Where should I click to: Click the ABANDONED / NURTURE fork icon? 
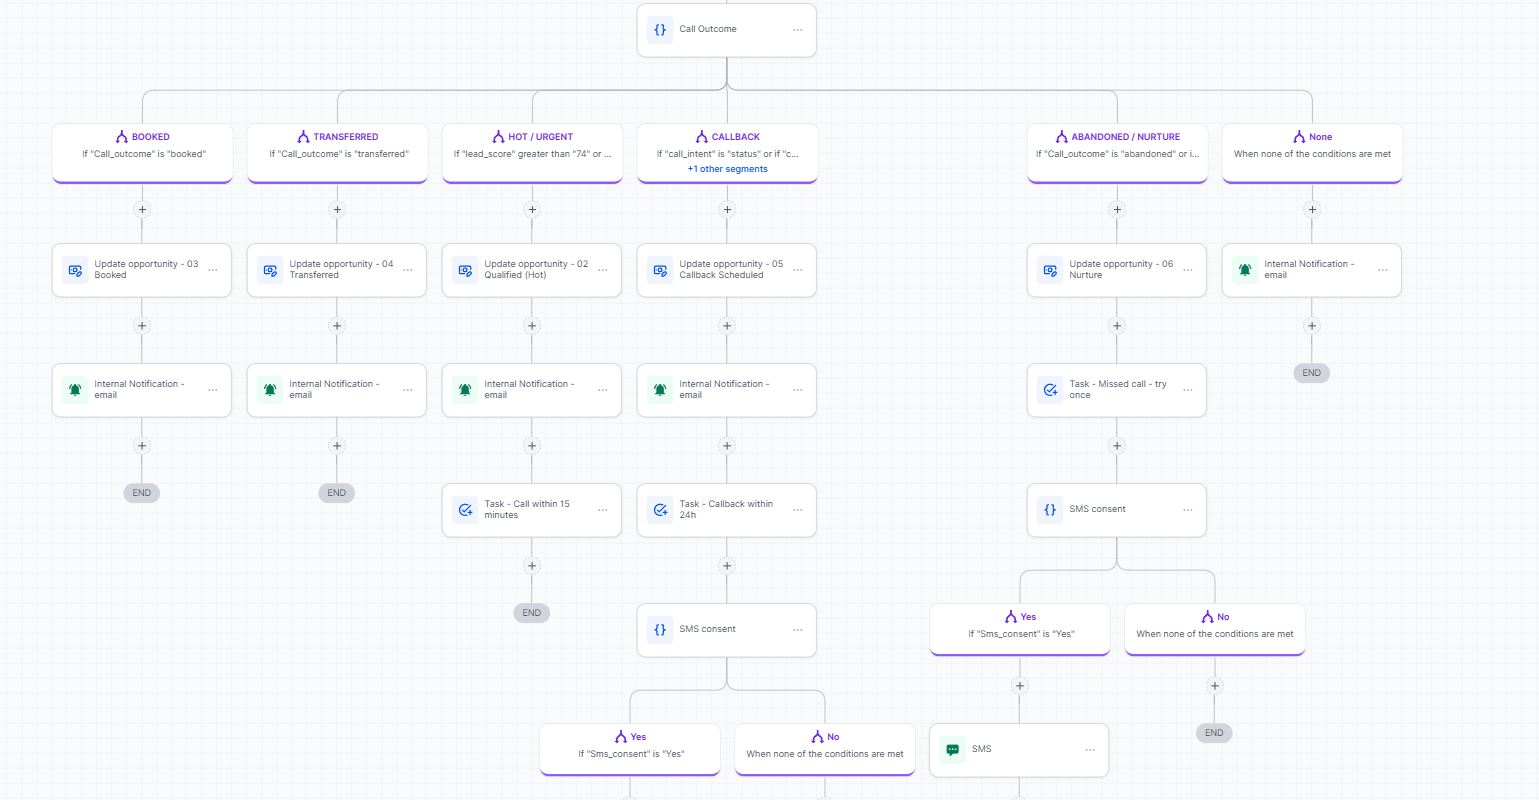tap(1061, 137)
